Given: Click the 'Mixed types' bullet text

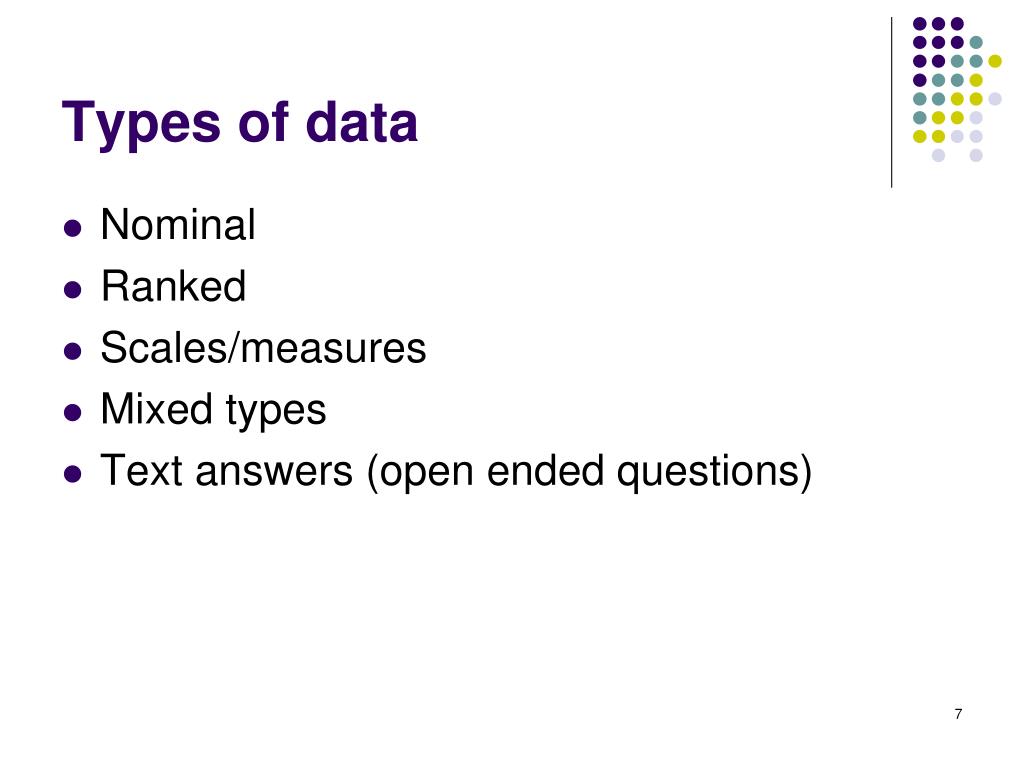Looking at the screenshot, I should tap(213, 410).
